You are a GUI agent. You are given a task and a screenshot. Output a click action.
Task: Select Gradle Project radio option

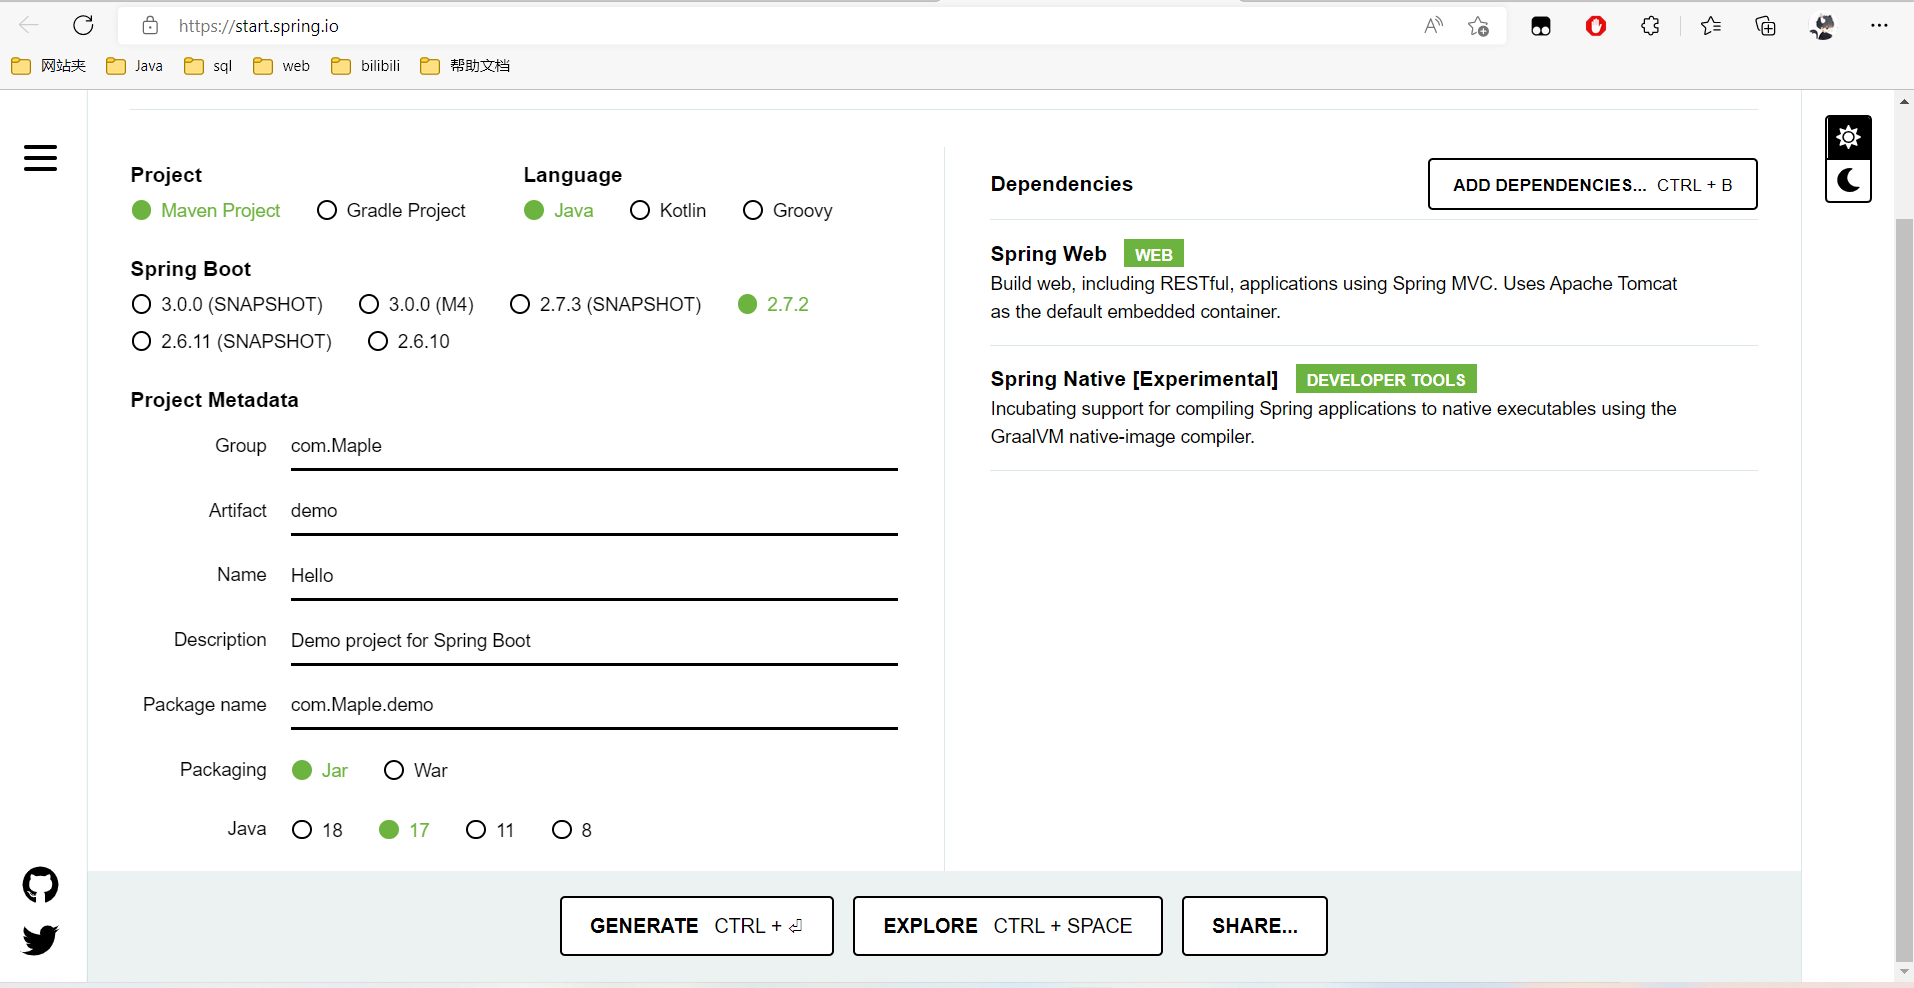[x=327, y=211]
